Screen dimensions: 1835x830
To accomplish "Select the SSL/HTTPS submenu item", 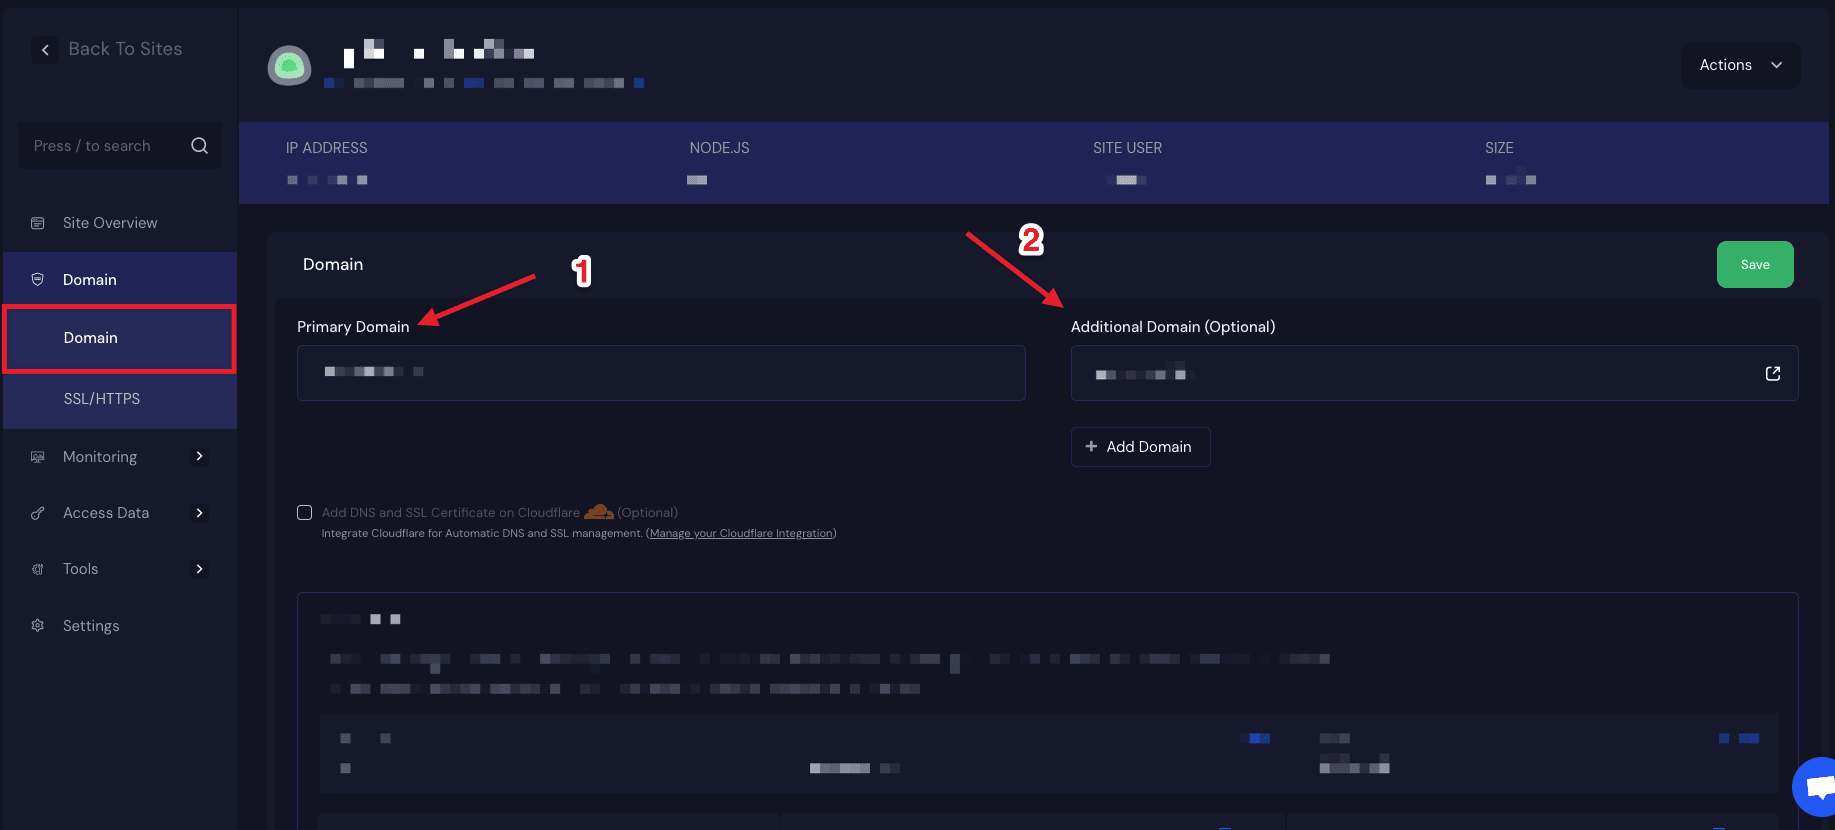I will point(102,399).
